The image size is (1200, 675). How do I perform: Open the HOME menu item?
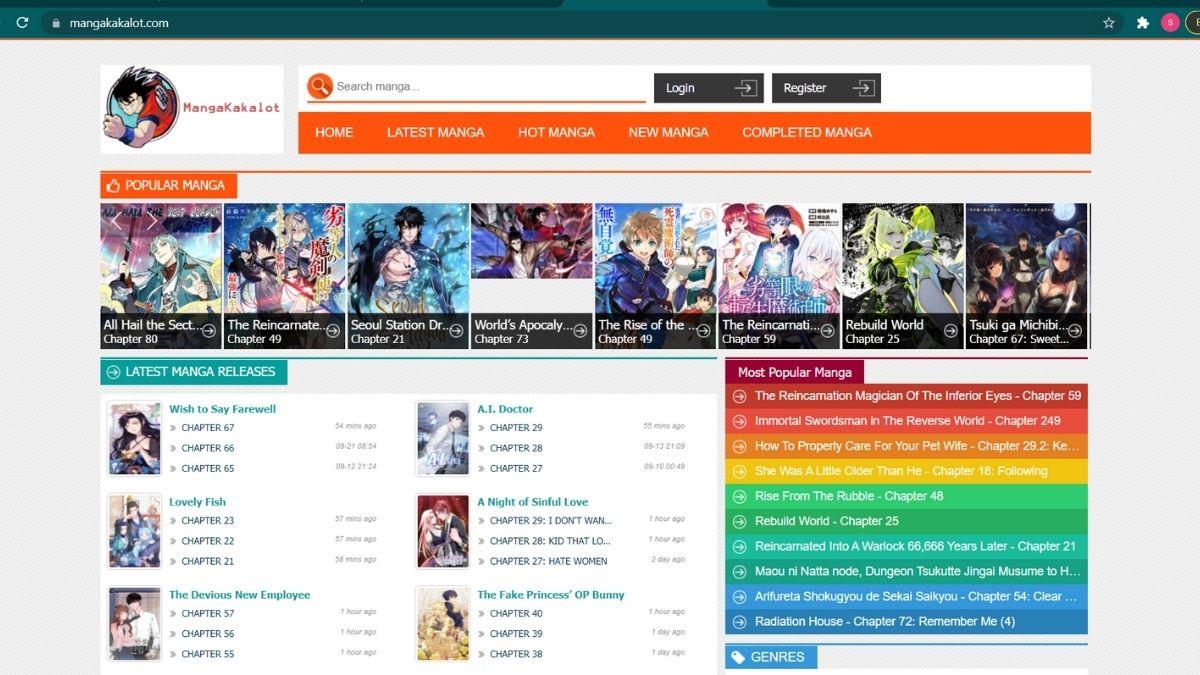pos(334,132)
